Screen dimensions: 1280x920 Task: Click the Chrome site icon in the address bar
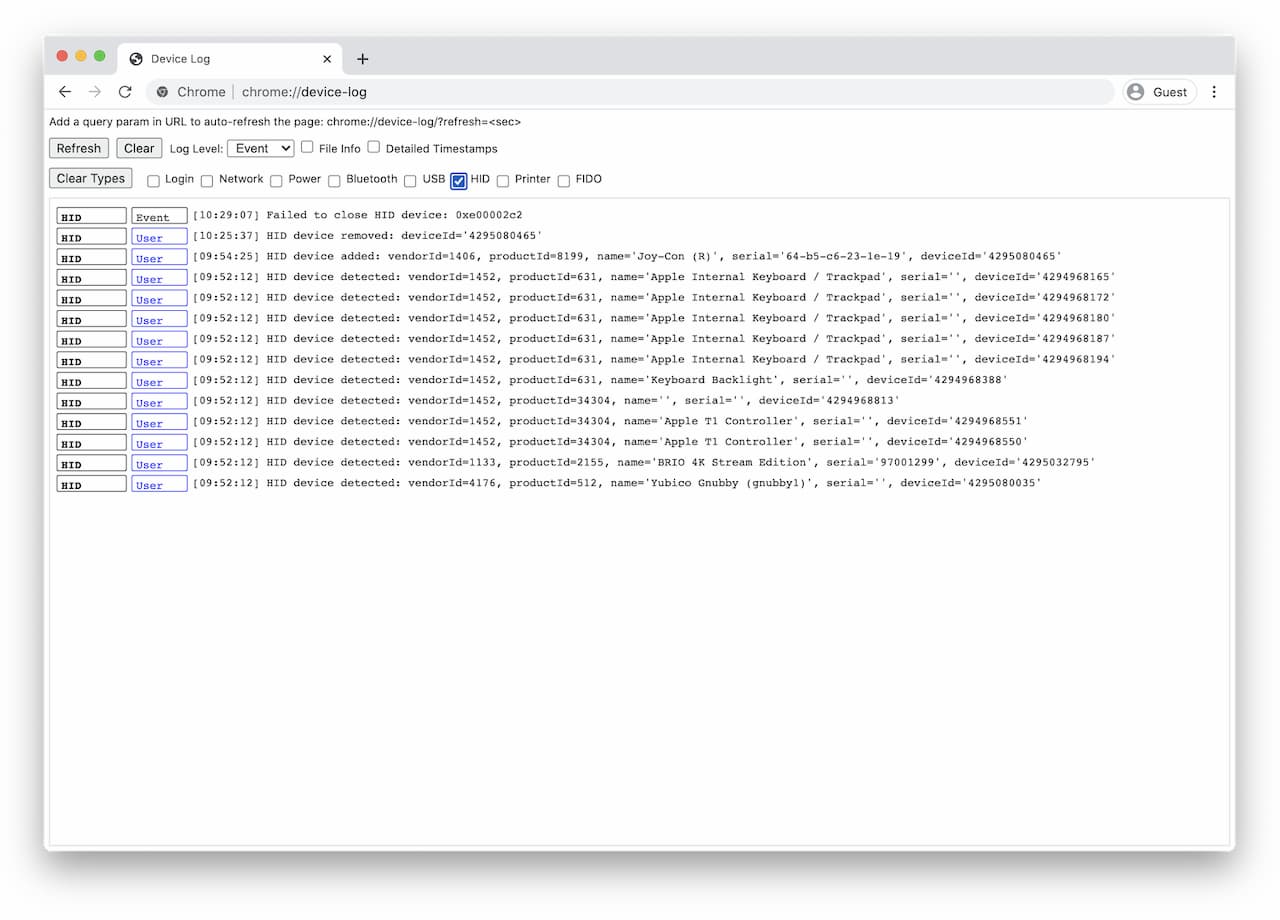(162, 91)
